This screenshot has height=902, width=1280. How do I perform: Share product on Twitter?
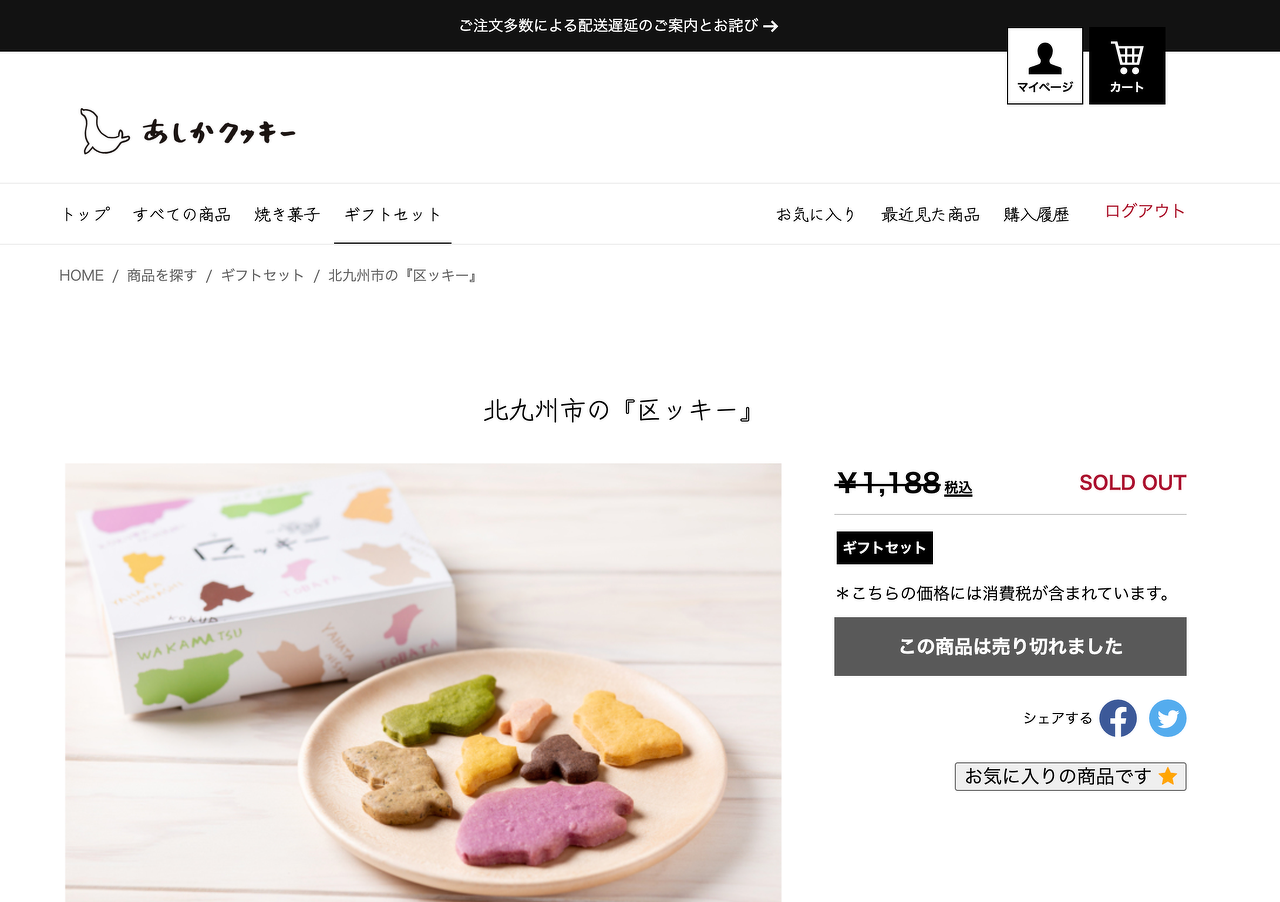1167,718
